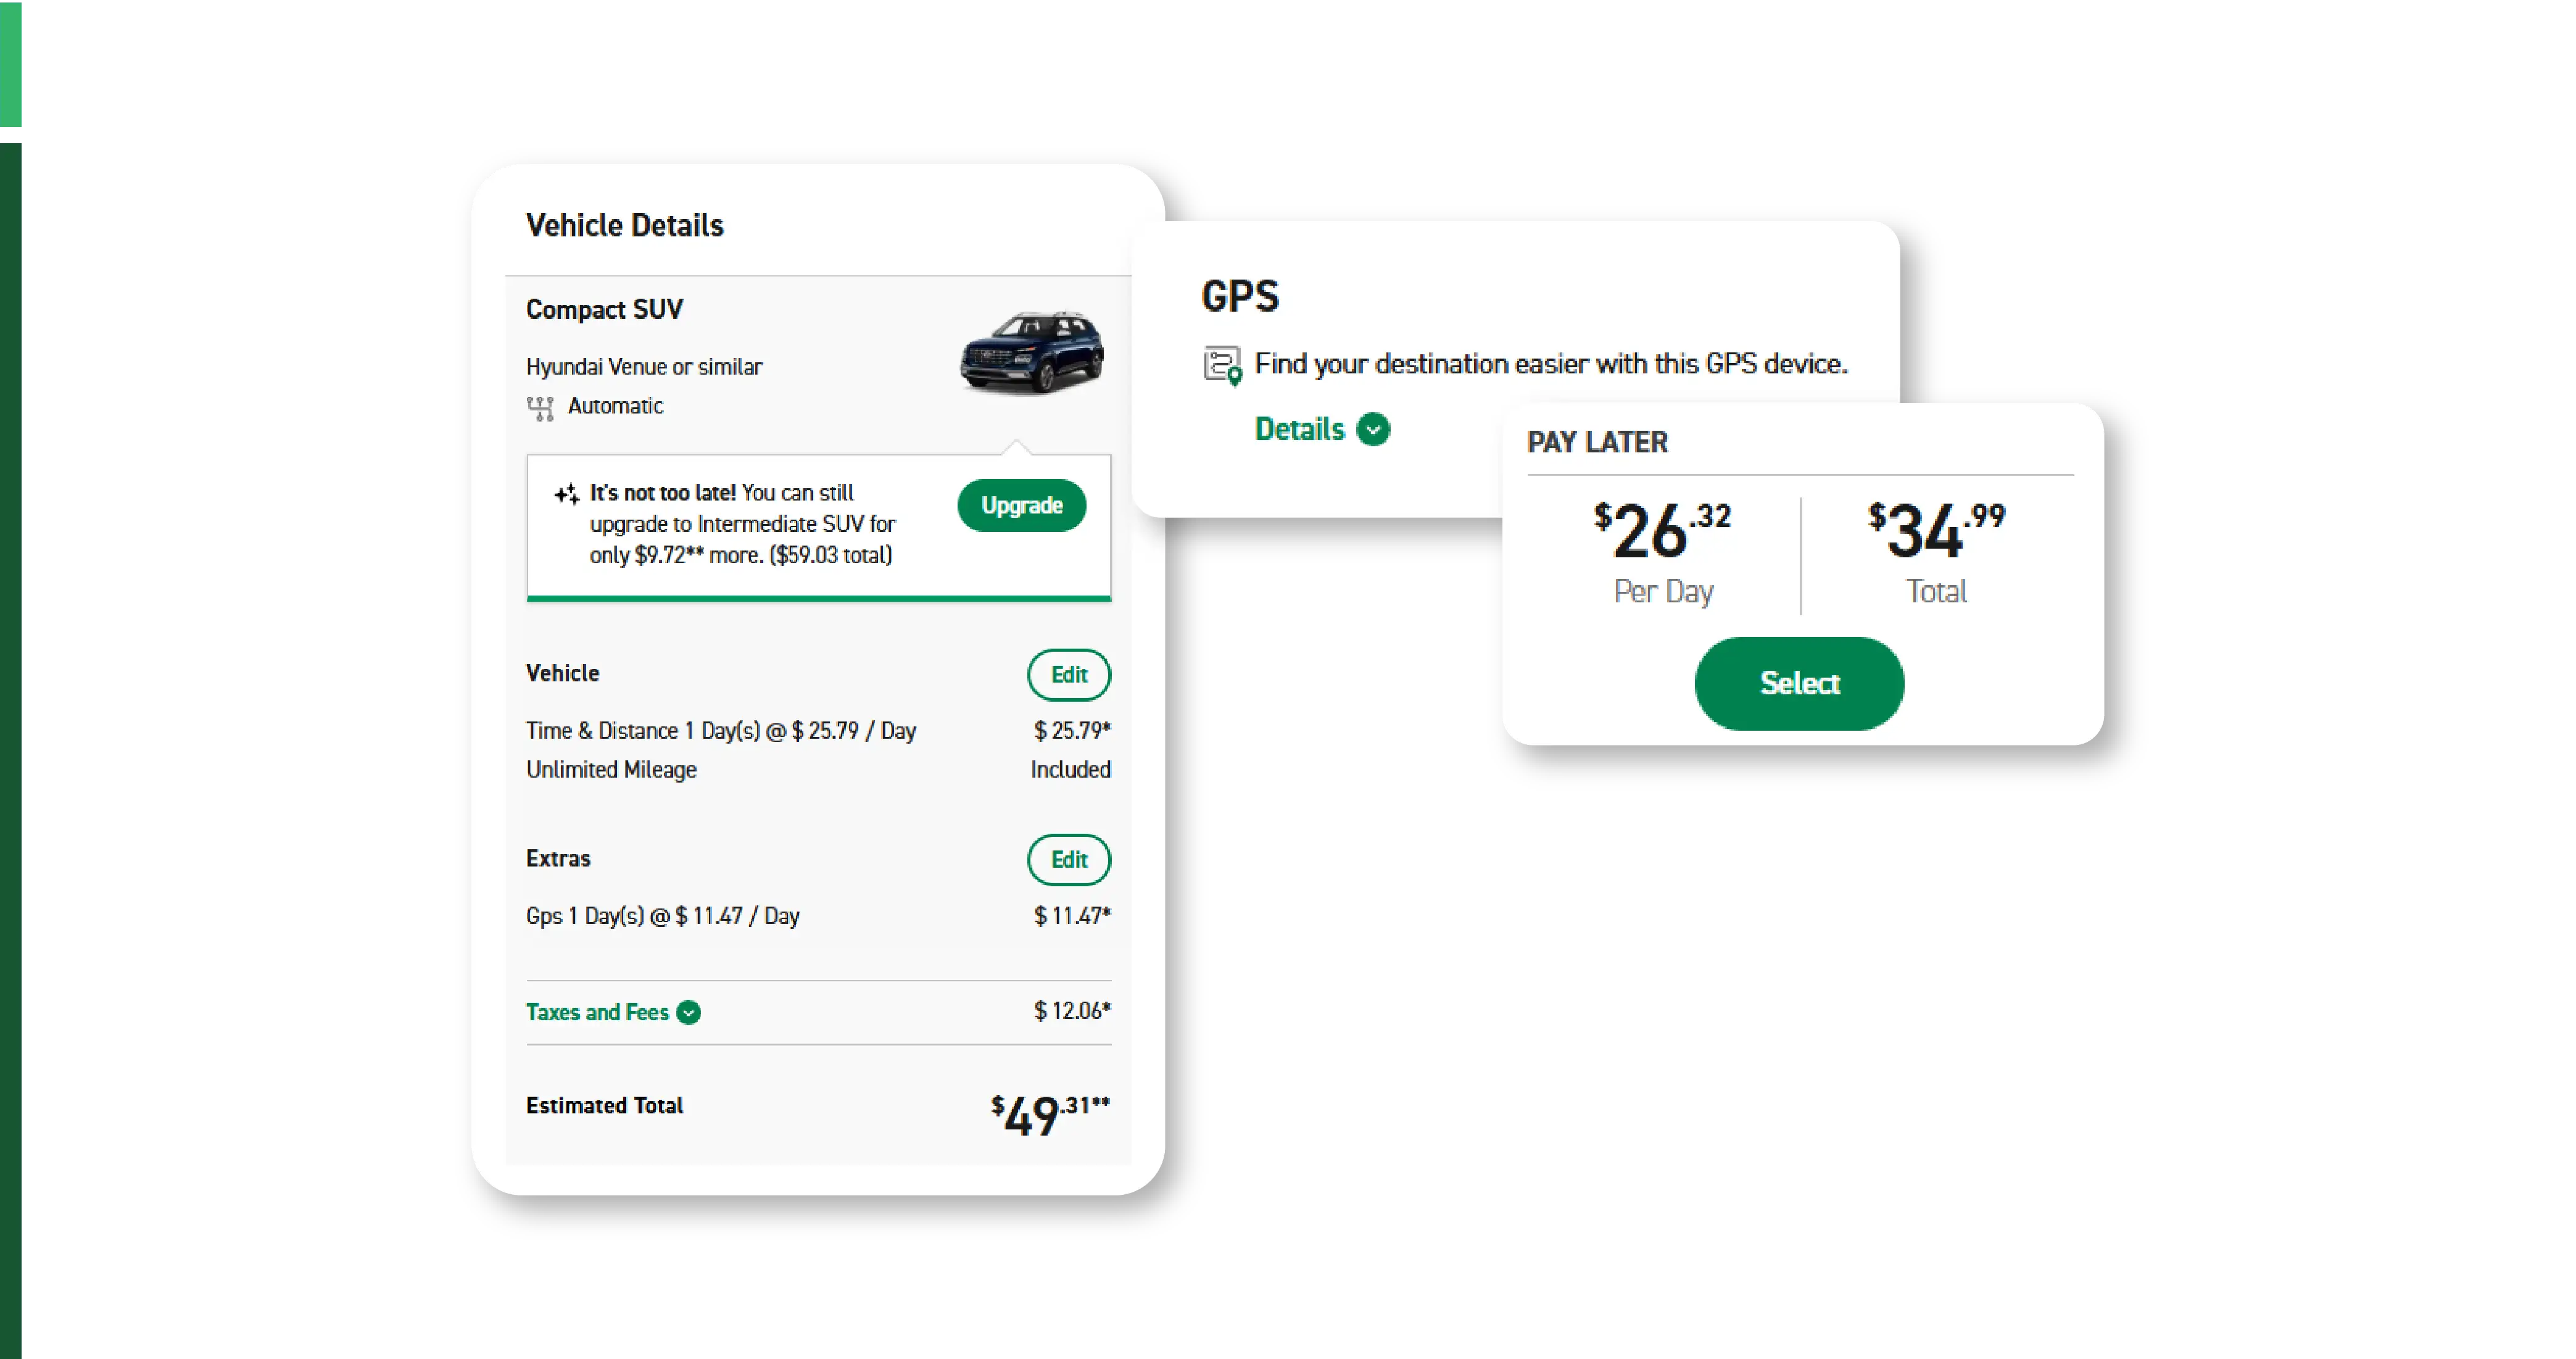This screenshot has width=2576, height=1359.
Task: Click the Vehicle Details heading
Action: pyautogui.click(x=624, y=226)
